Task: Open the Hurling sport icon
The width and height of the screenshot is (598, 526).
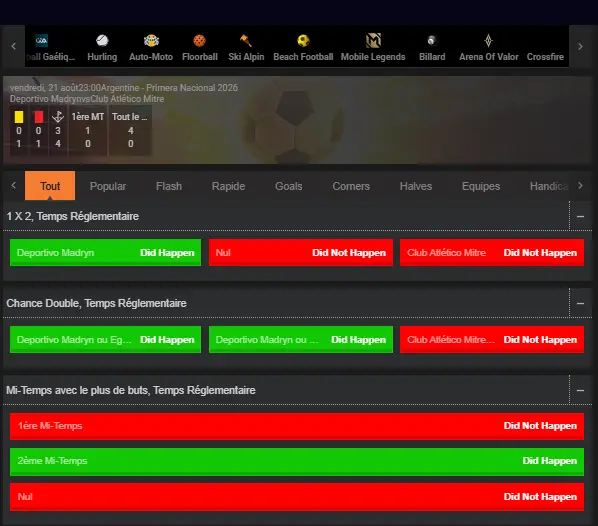Action: [102, 40]
